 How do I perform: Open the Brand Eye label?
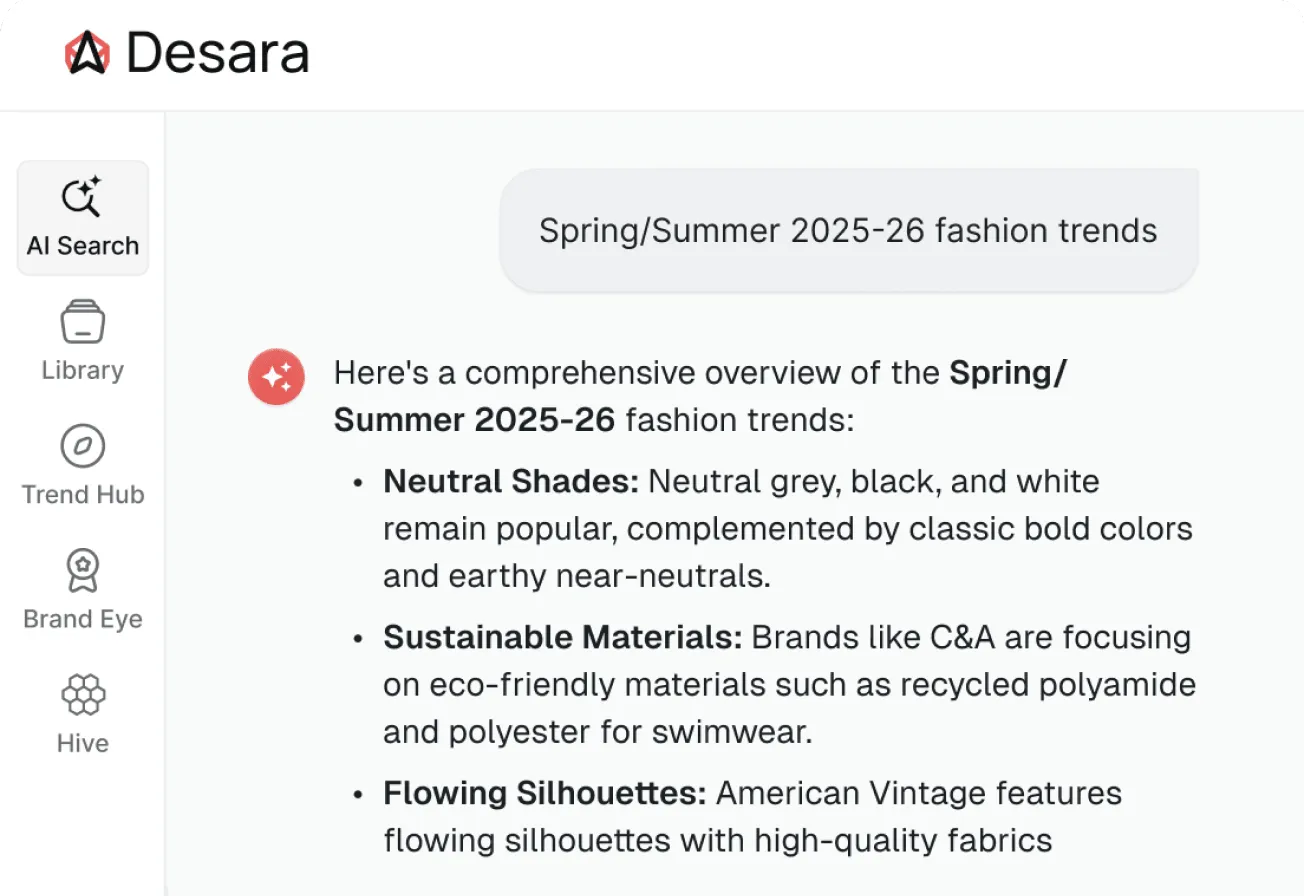[83, 619]
